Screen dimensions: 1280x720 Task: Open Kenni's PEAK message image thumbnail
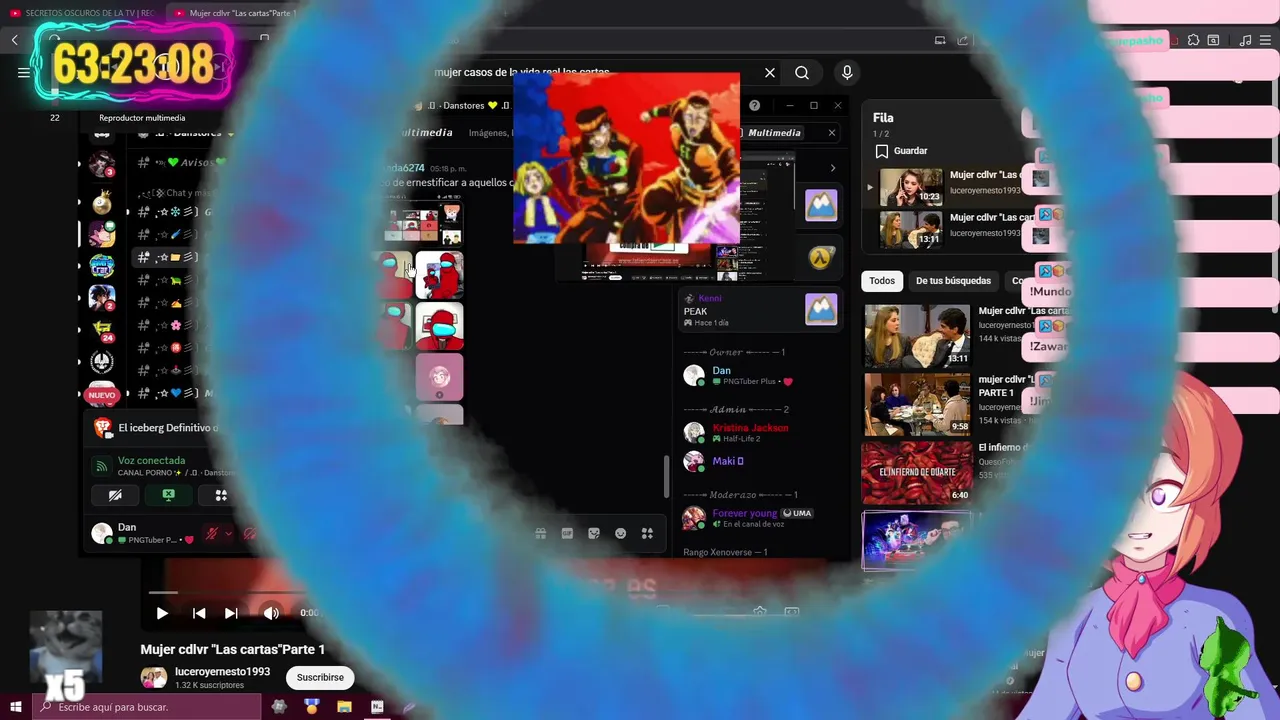tap(821, 310)
